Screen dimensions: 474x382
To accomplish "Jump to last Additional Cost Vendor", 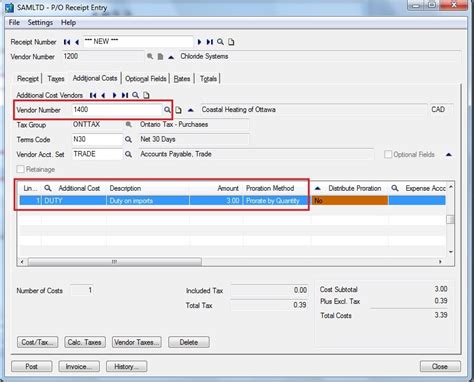I will click(125, 95).
